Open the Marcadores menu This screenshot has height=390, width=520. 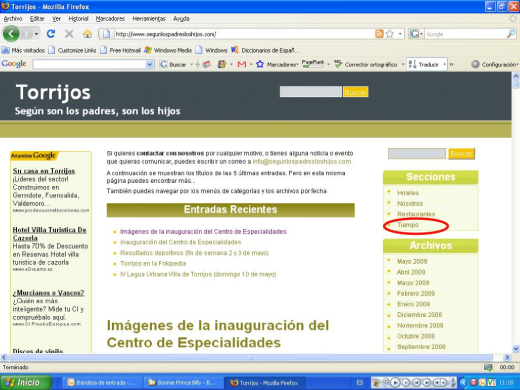tap(110, 19)
